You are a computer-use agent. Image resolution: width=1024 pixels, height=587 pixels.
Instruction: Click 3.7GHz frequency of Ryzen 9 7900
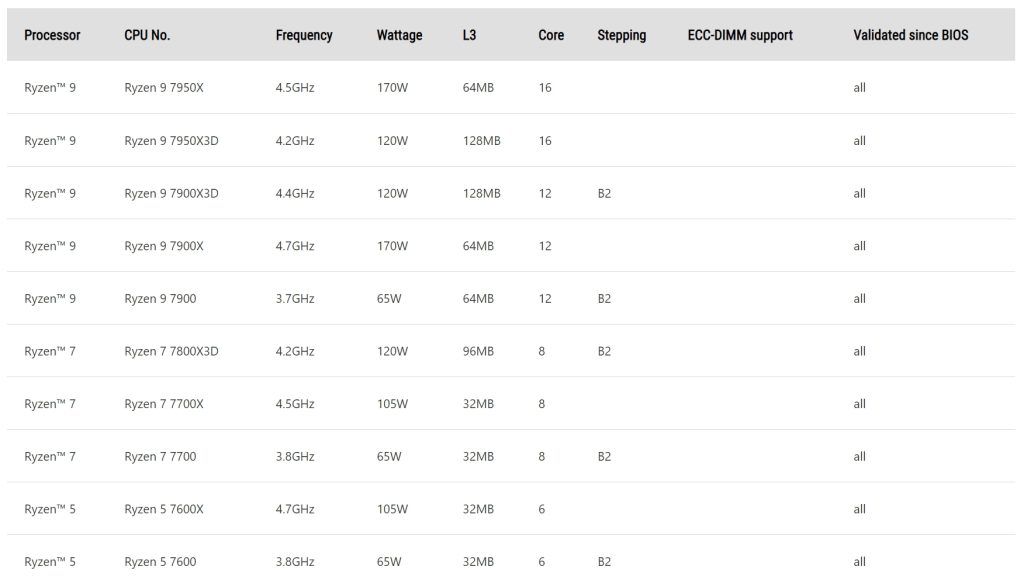295,298
